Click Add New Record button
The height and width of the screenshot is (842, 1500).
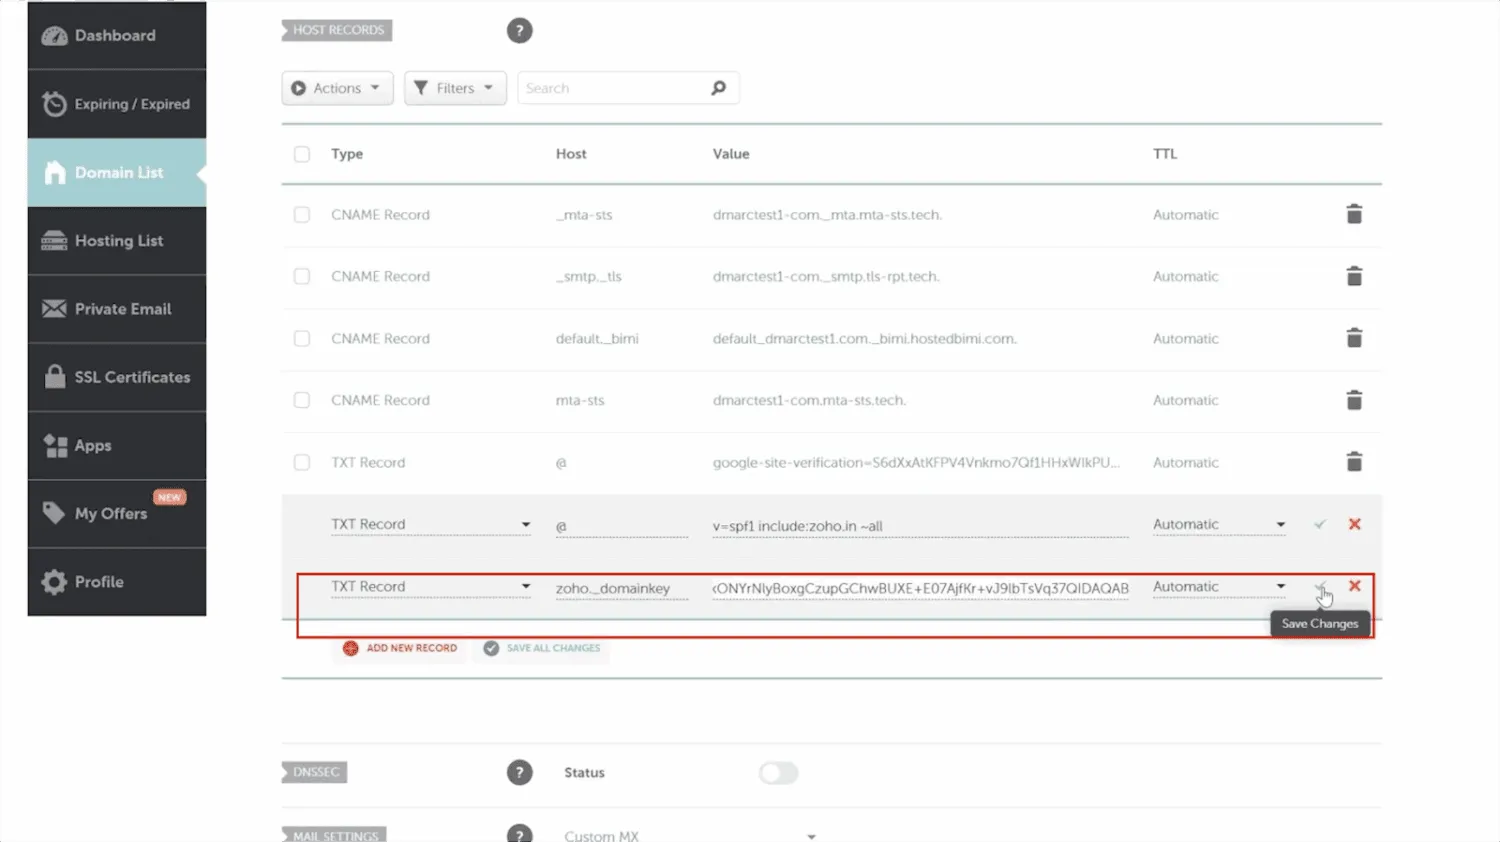[400, 648]
